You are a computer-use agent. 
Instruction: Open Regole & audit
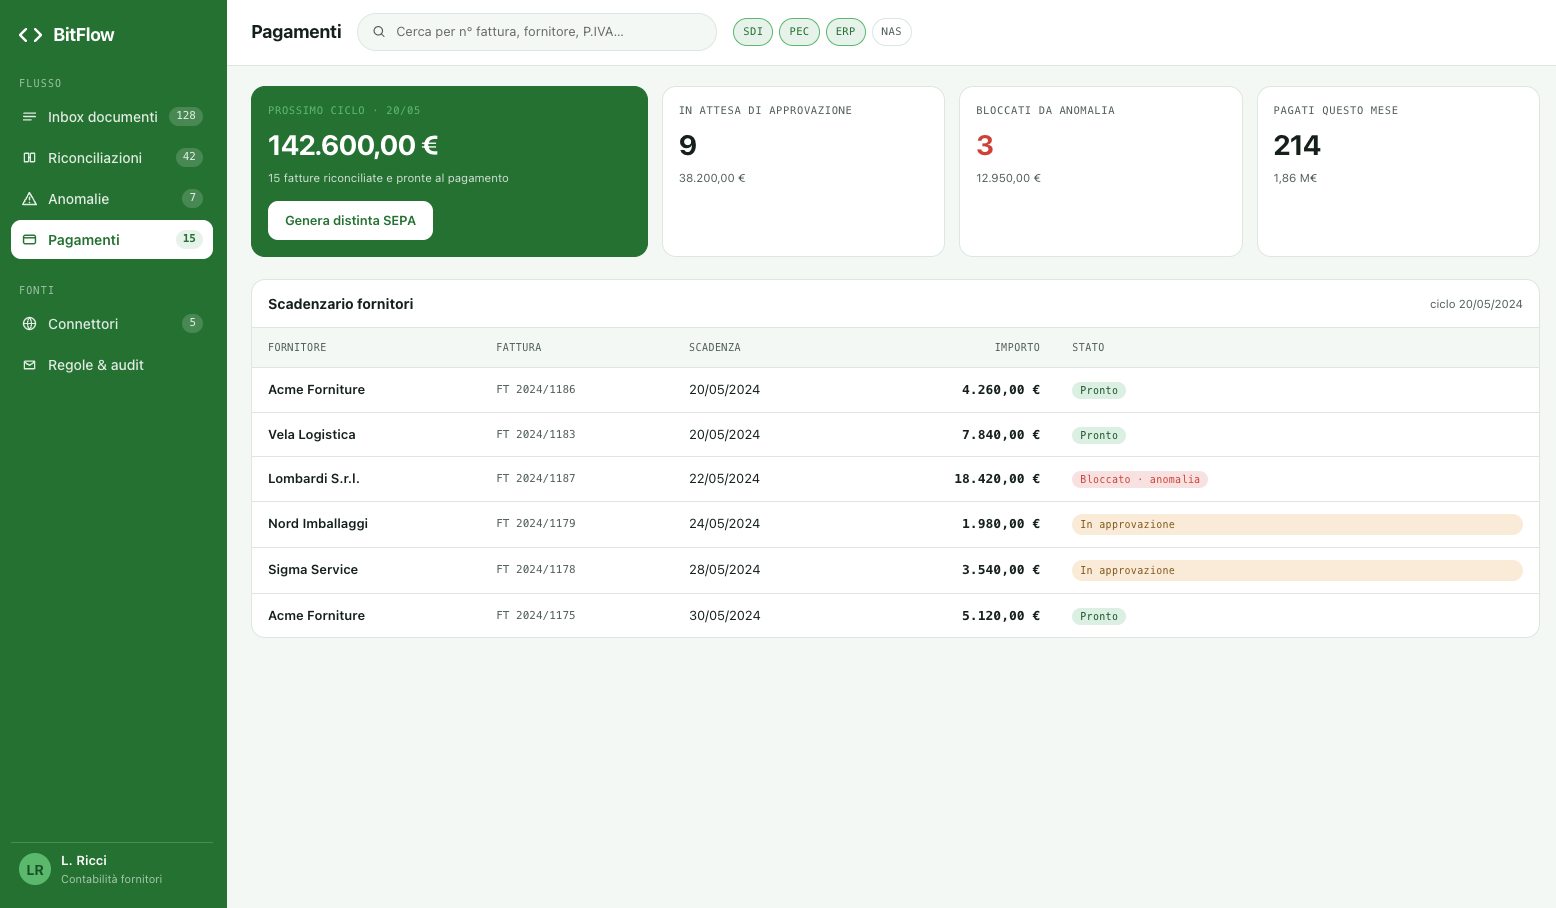[112, 365]
